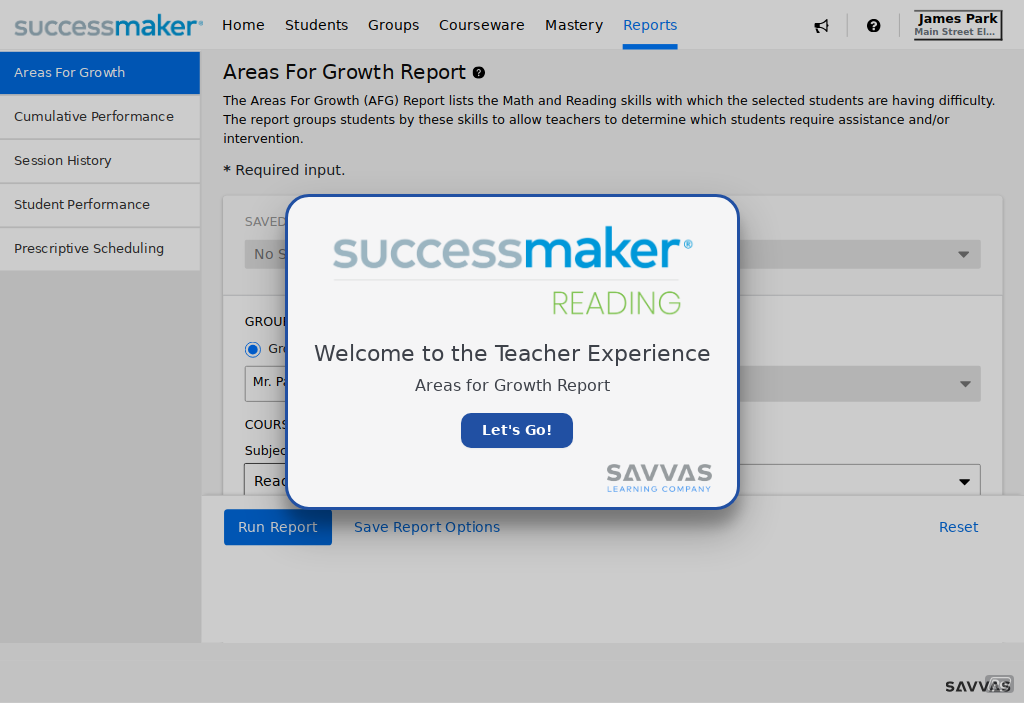Open the Students menu

316,25
